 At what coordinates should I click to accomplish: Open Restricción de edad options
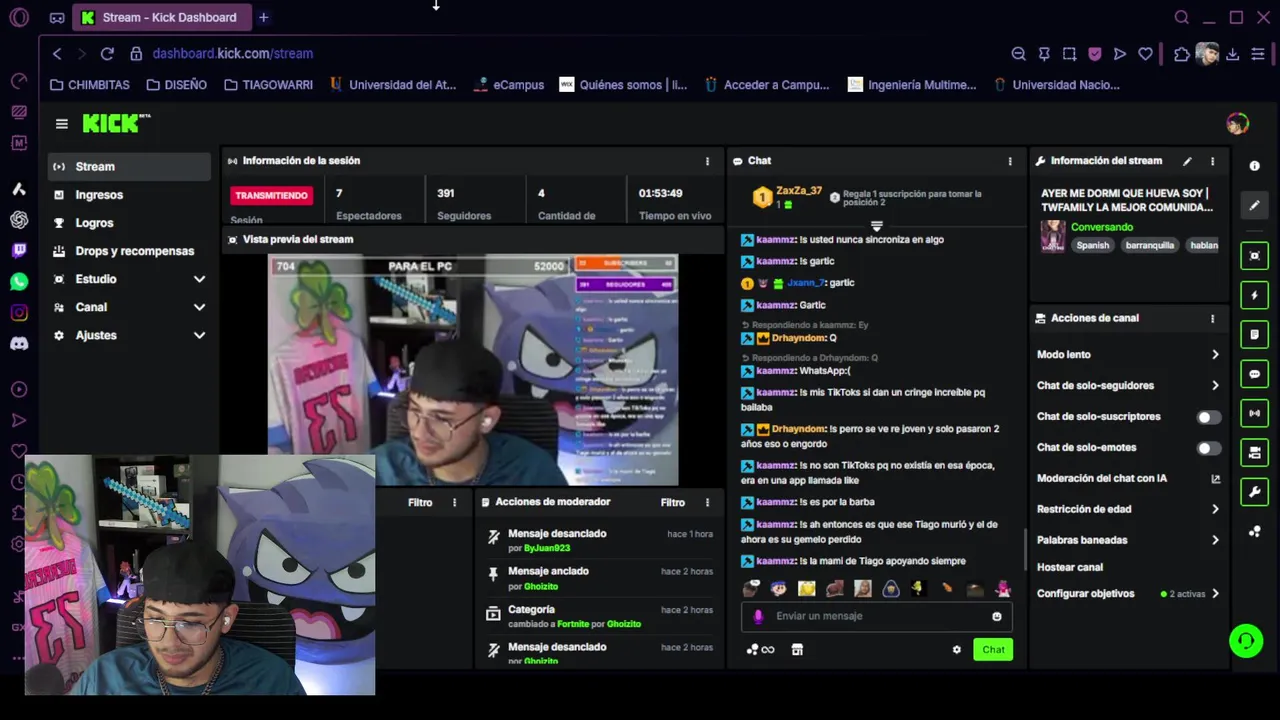click(x=1128, y=510)
